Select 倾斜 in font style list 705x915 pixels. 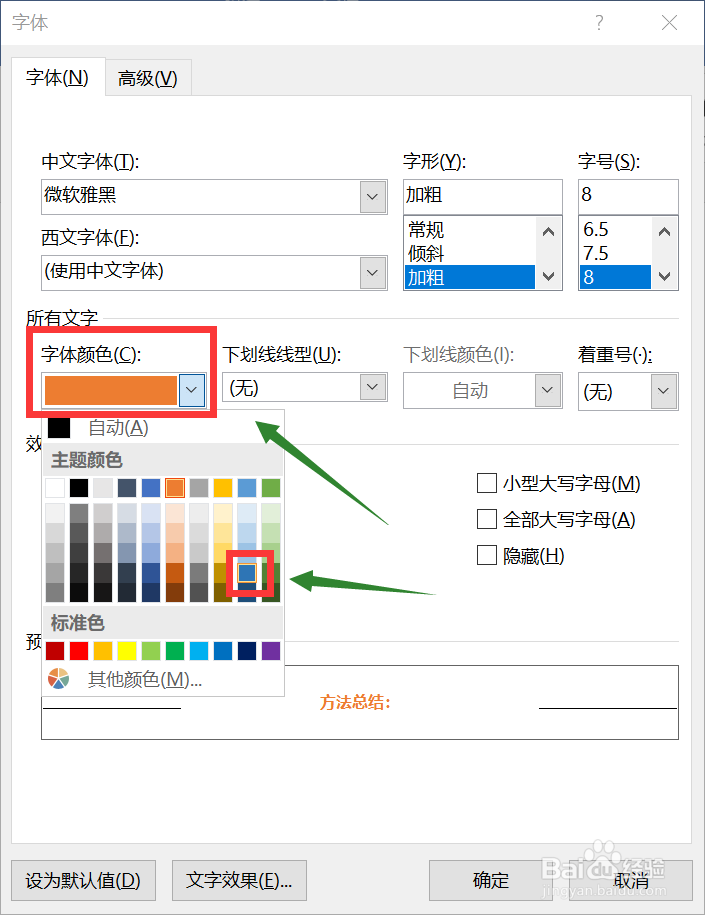click(x=469, y=253)
